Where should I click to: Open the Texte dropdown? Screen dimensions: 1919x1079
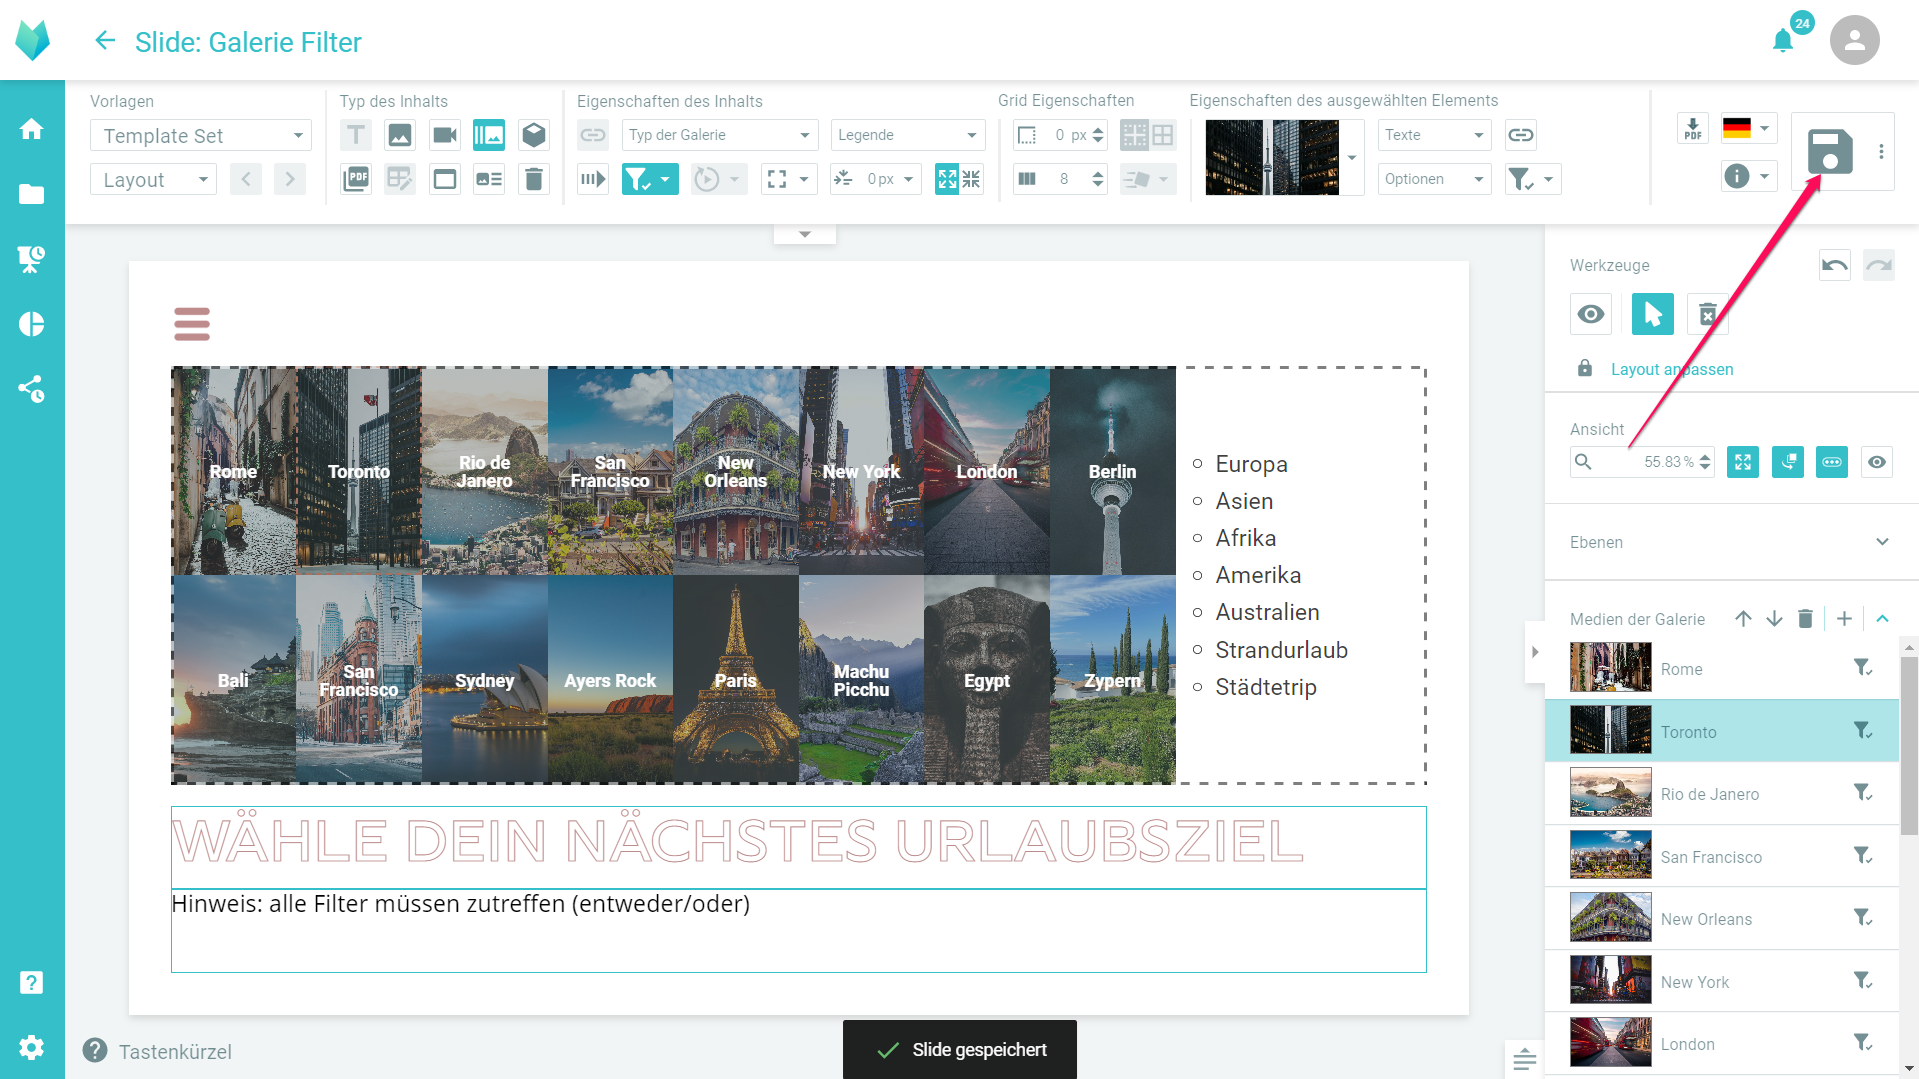pyautogui.click(x=1434, y=135)
